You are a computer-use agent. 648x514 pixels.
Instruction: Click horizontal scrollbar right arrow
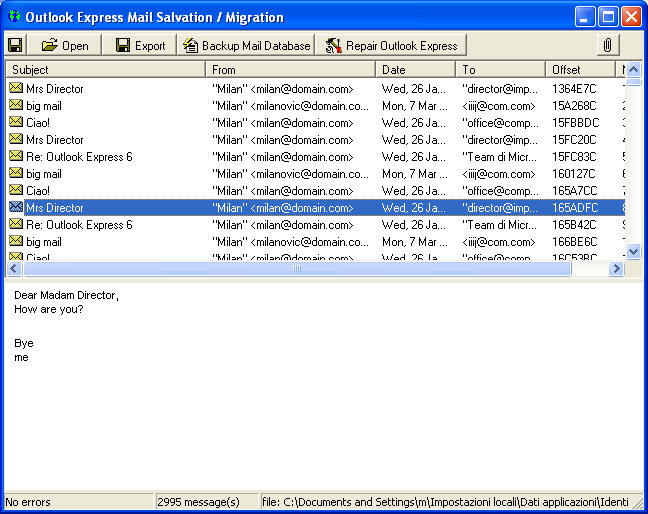[616, 269]
